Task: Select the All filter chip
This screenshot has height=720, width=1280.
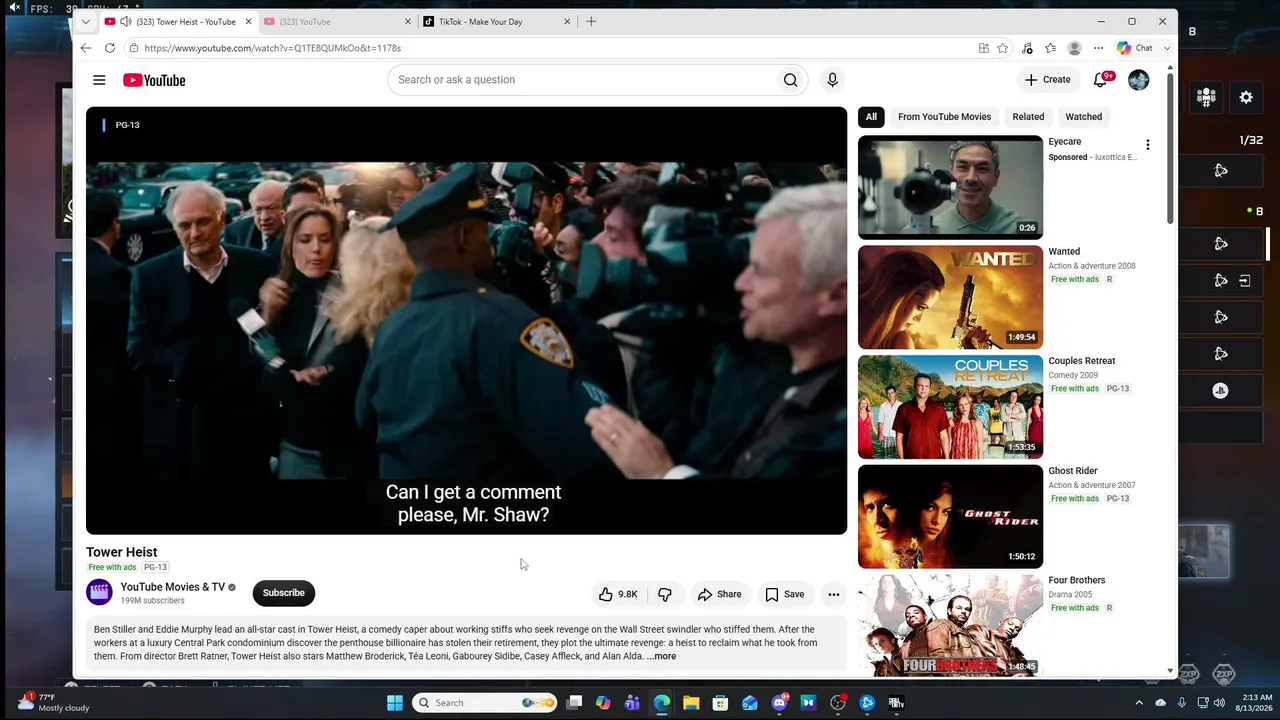Action: (x=871, y=117)
